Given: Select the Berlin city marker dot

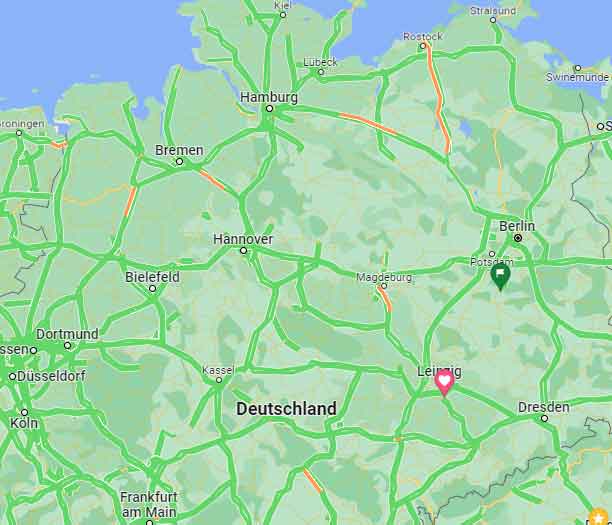Looking at the screenshot, I should point(518,238).
